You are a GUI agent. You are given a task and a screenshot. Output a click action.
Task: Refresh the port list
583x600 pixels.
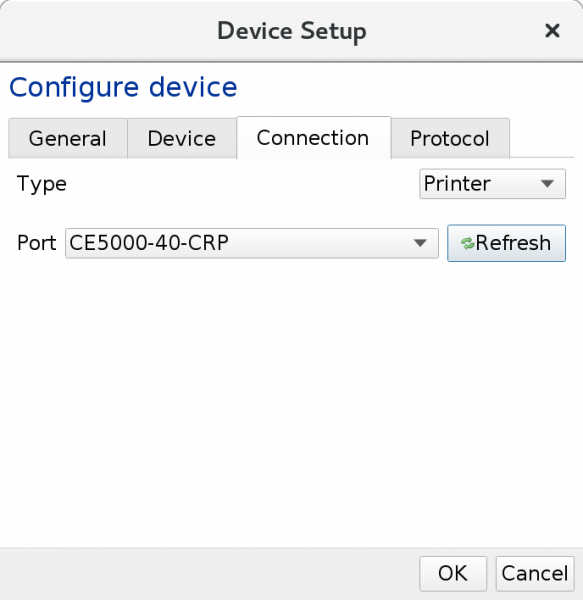point(506,243)
